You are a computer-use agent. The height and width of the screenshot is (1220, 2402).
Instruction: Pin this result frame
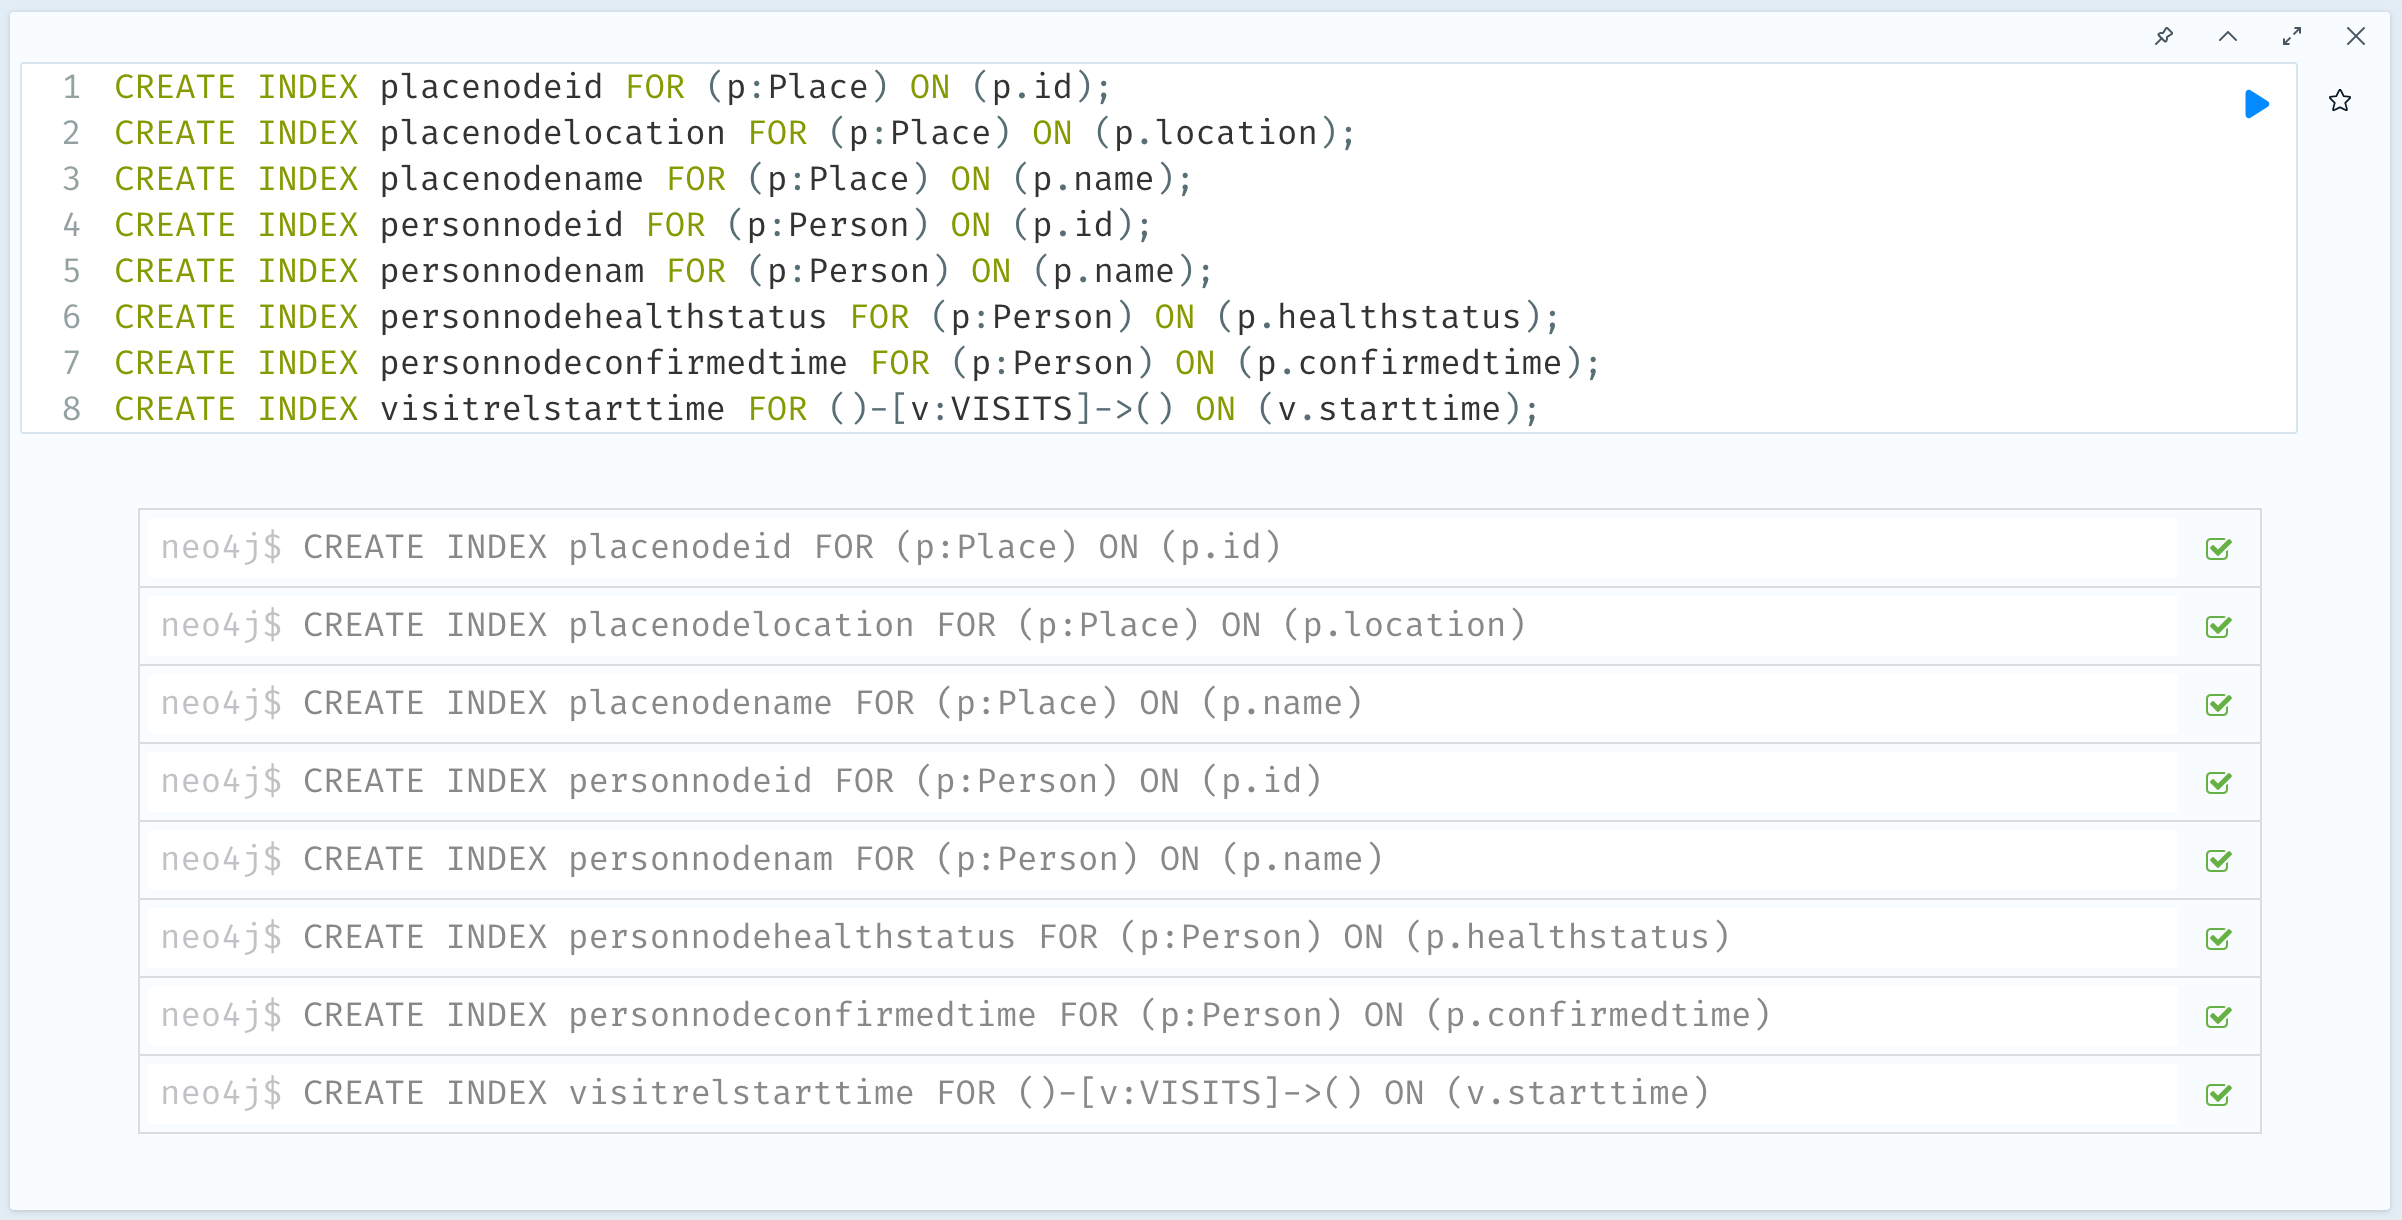(x=2164, y=37)
